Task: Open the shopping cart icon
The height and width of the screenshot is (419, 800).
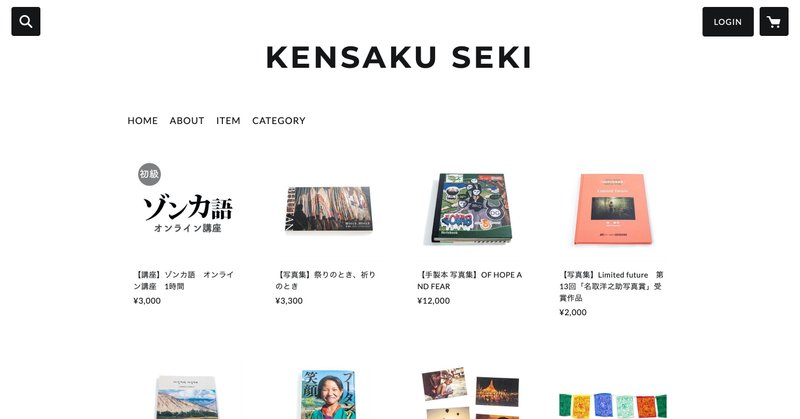Action: (x=773, y=21)
